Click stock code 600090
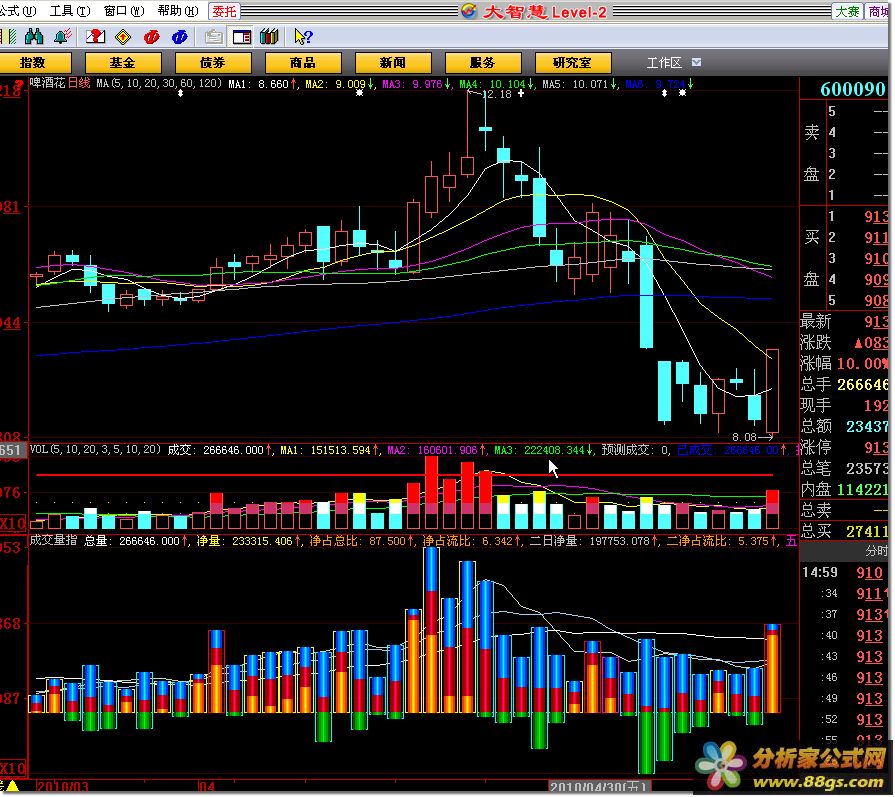The height and width of the screenshot is (797, 895). click(x=853, y=89)
